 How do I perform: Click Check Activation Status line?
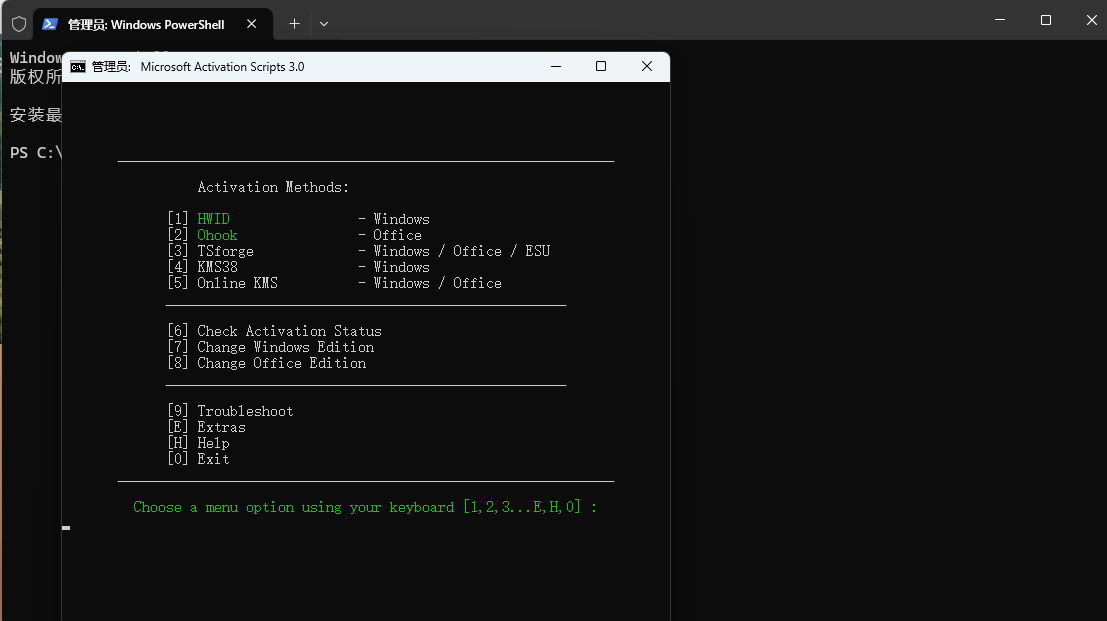pyautogui.click(x=275, y=331)
